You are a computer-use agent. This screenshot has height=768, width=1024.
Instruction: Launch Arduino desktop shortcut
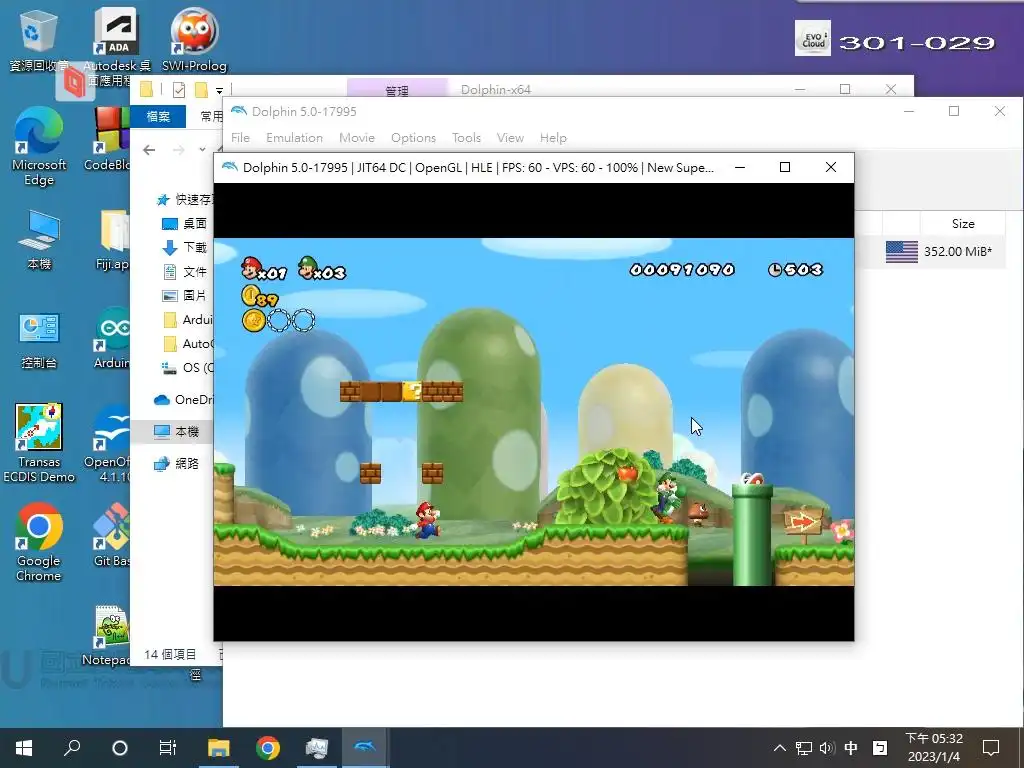[x=112, y=338]
